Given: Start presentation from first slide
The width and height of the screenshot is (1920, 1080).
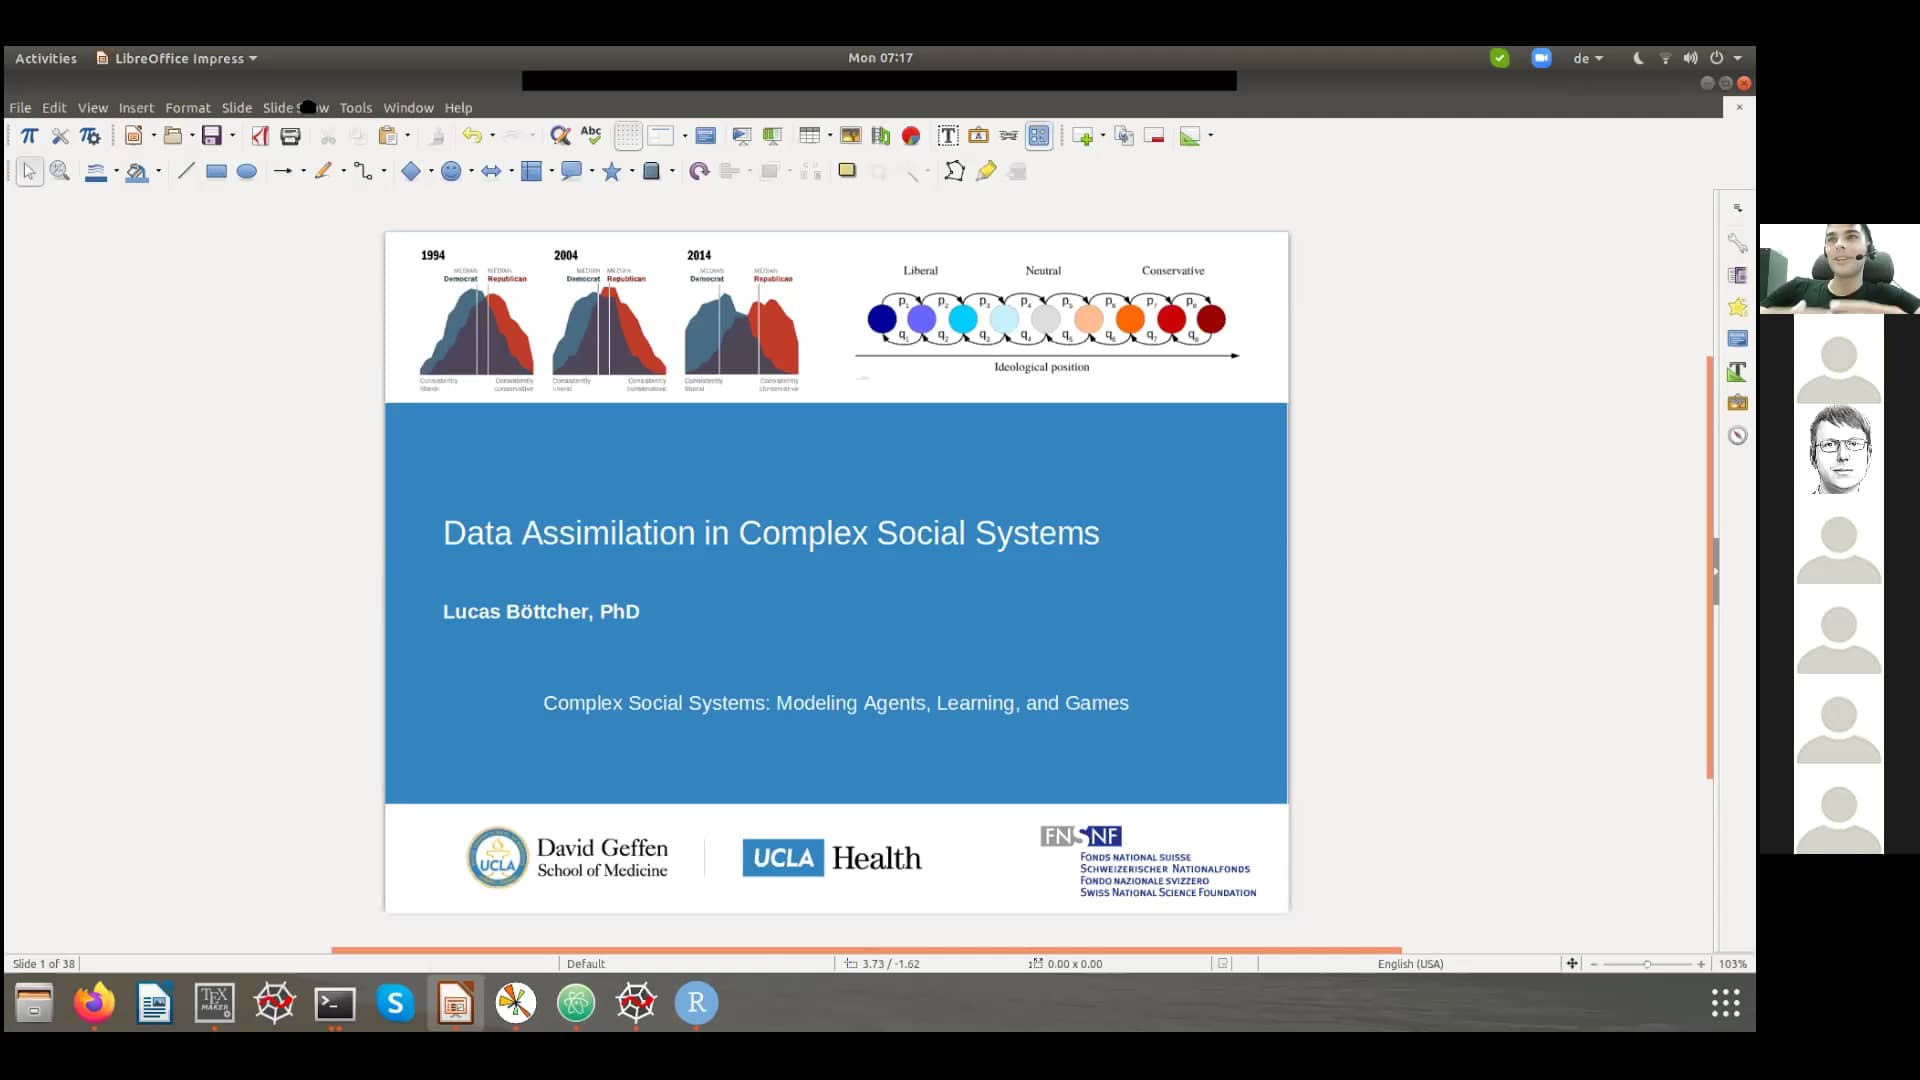Looking at the screenshot, I should tap(742, 136).
